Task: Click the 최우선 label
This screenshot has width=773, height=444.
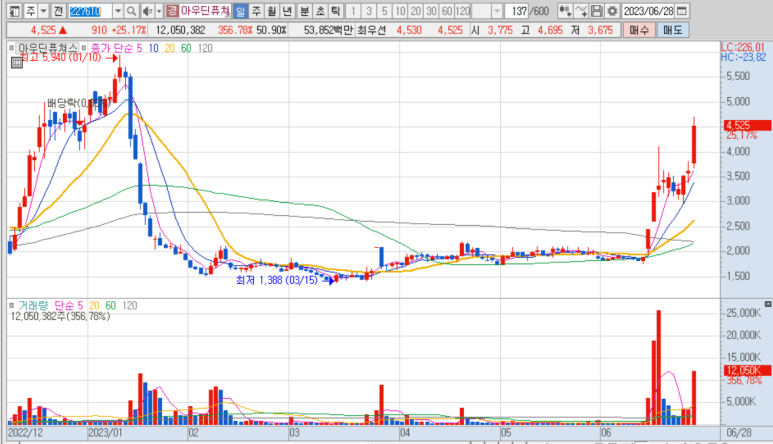Action: tap(372, 30)
